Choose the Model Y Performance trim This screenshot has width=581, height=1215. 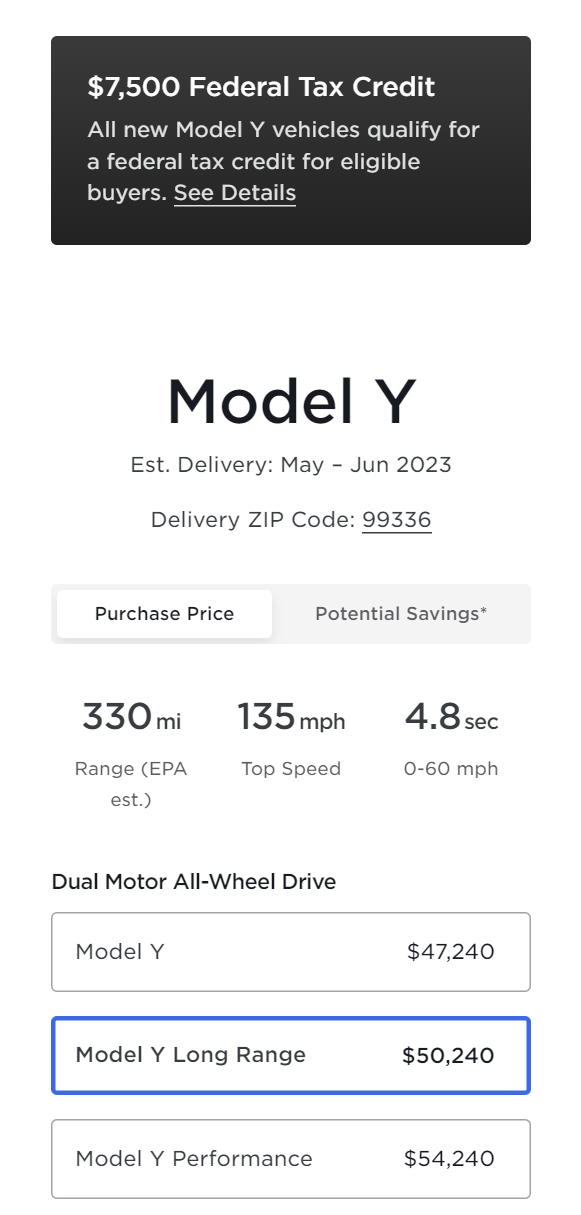click(x=291, y=1159)
